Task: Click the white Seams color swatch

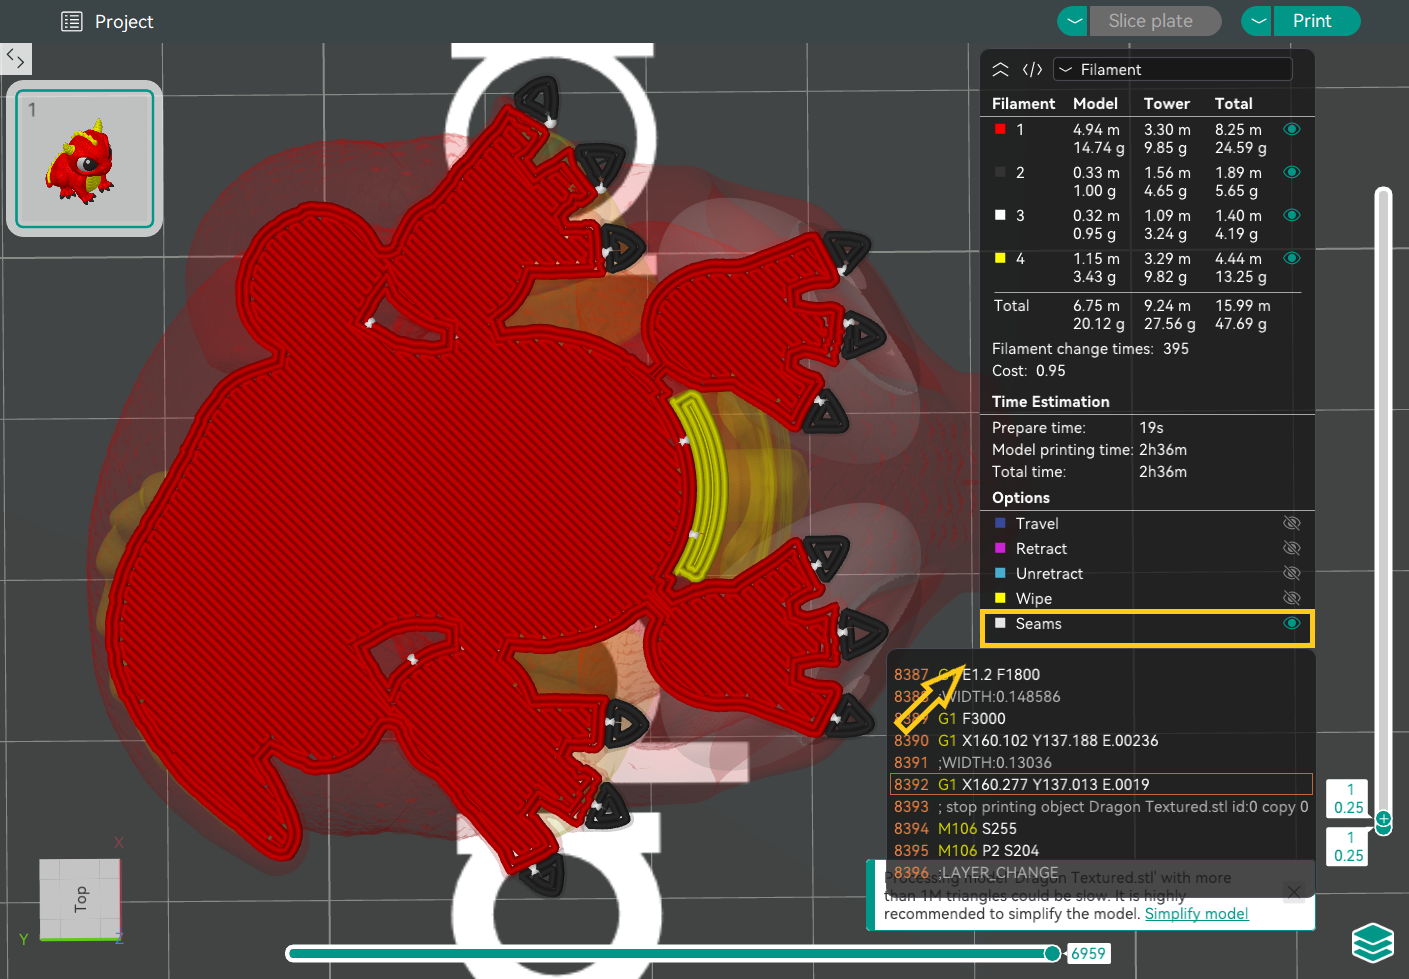Action: [x=1000, y=623]
